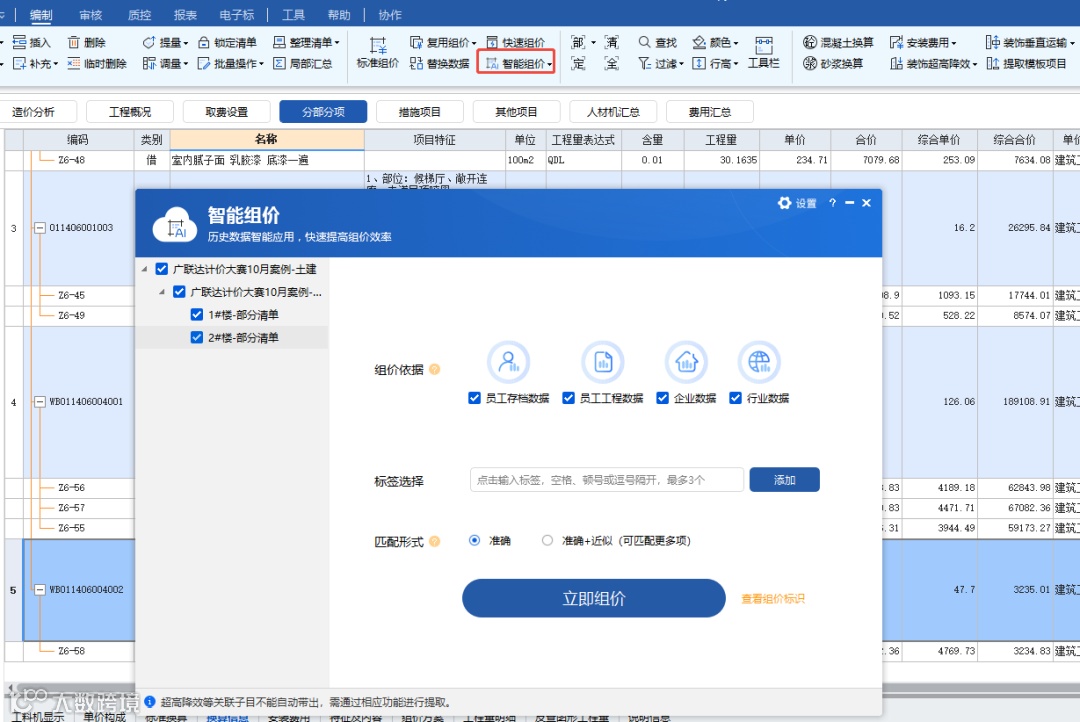Viewport: 1080px width, 722px height.
Task: Open the 查看组价标识 link
Action: point(772,599)
